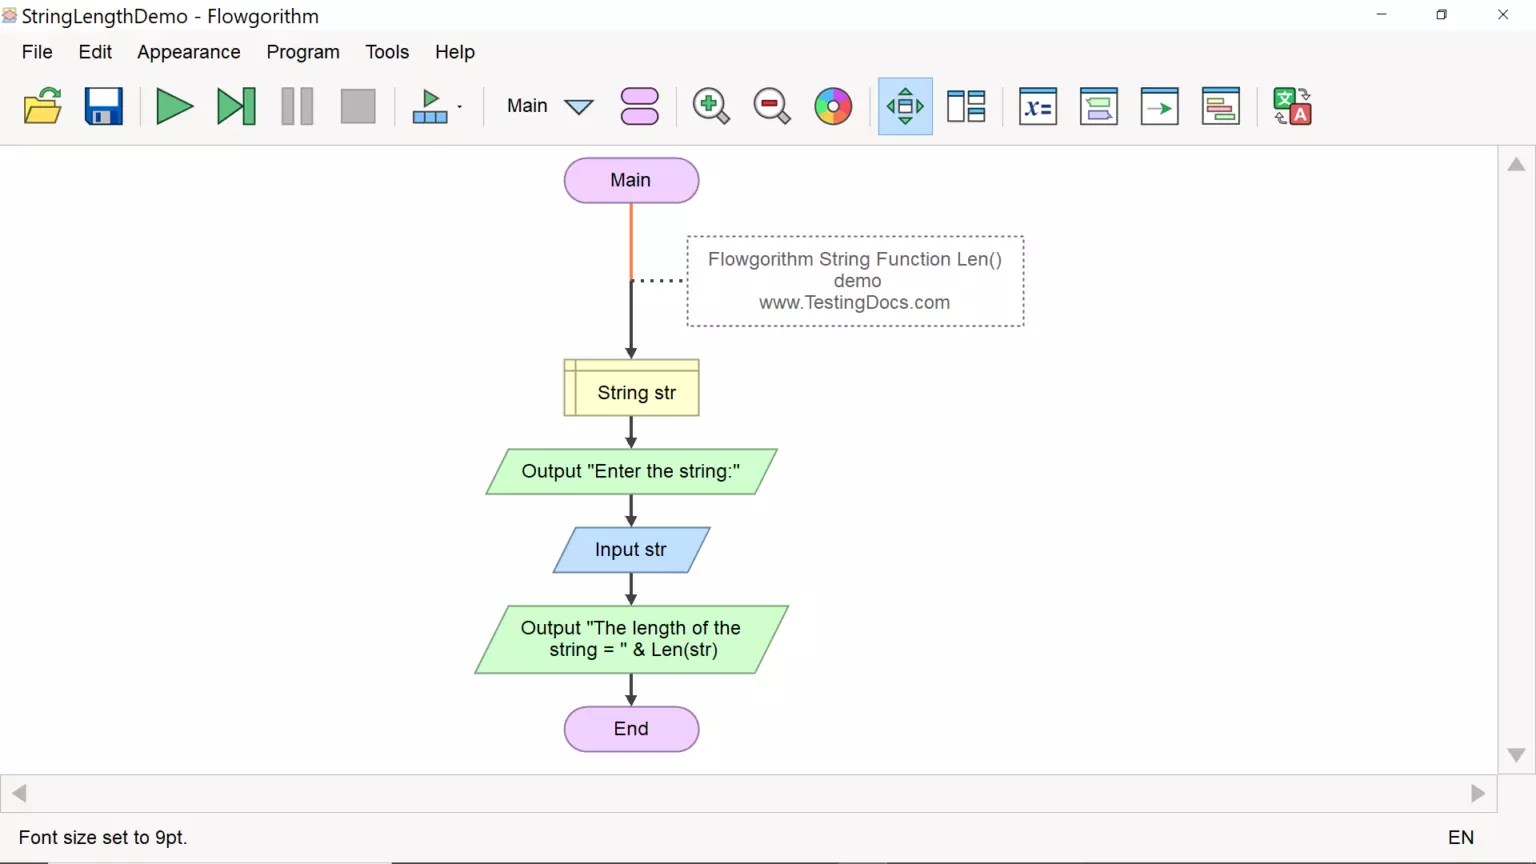Toggle the flowchart move/pan mode
This screenshot has height=864, width=1536.
pos(904,106)
